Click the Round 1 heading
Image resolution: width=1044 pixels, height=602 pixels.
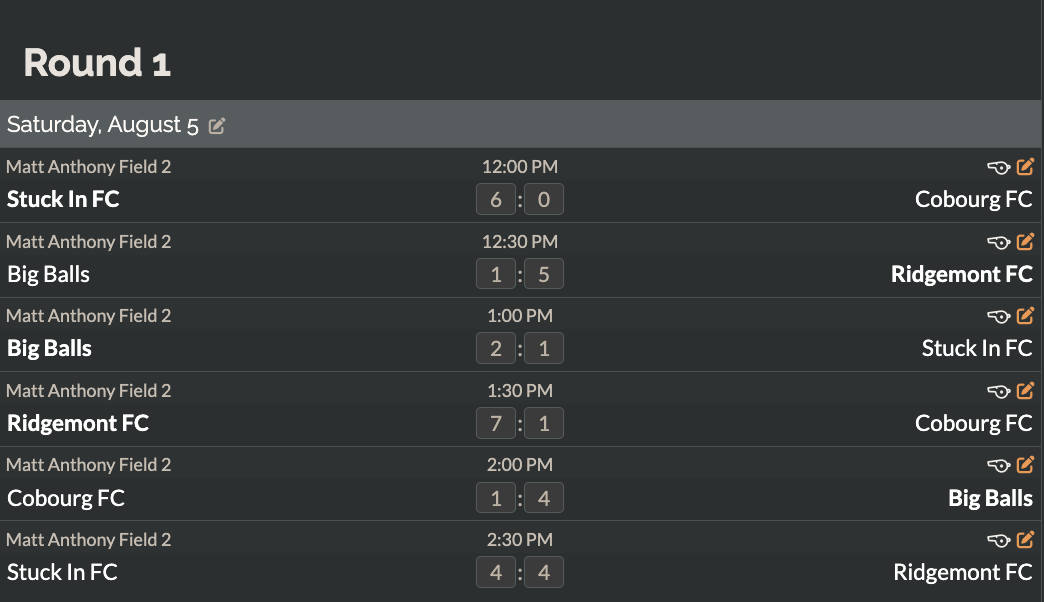(x=97, y=63)
